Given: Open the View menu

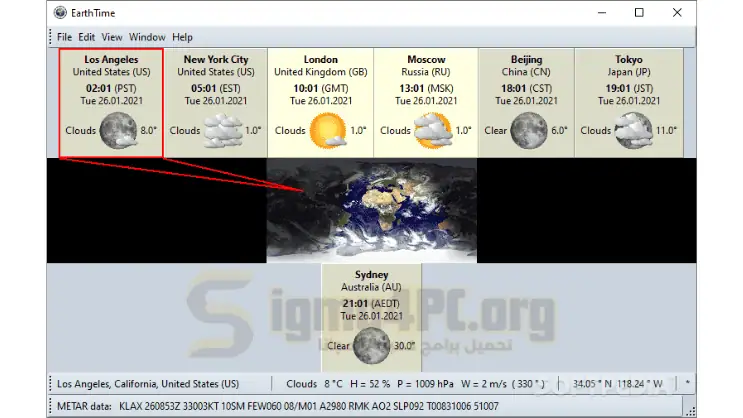Looking at the screenshot, I should pyautogui.click(x=112, y=37).
